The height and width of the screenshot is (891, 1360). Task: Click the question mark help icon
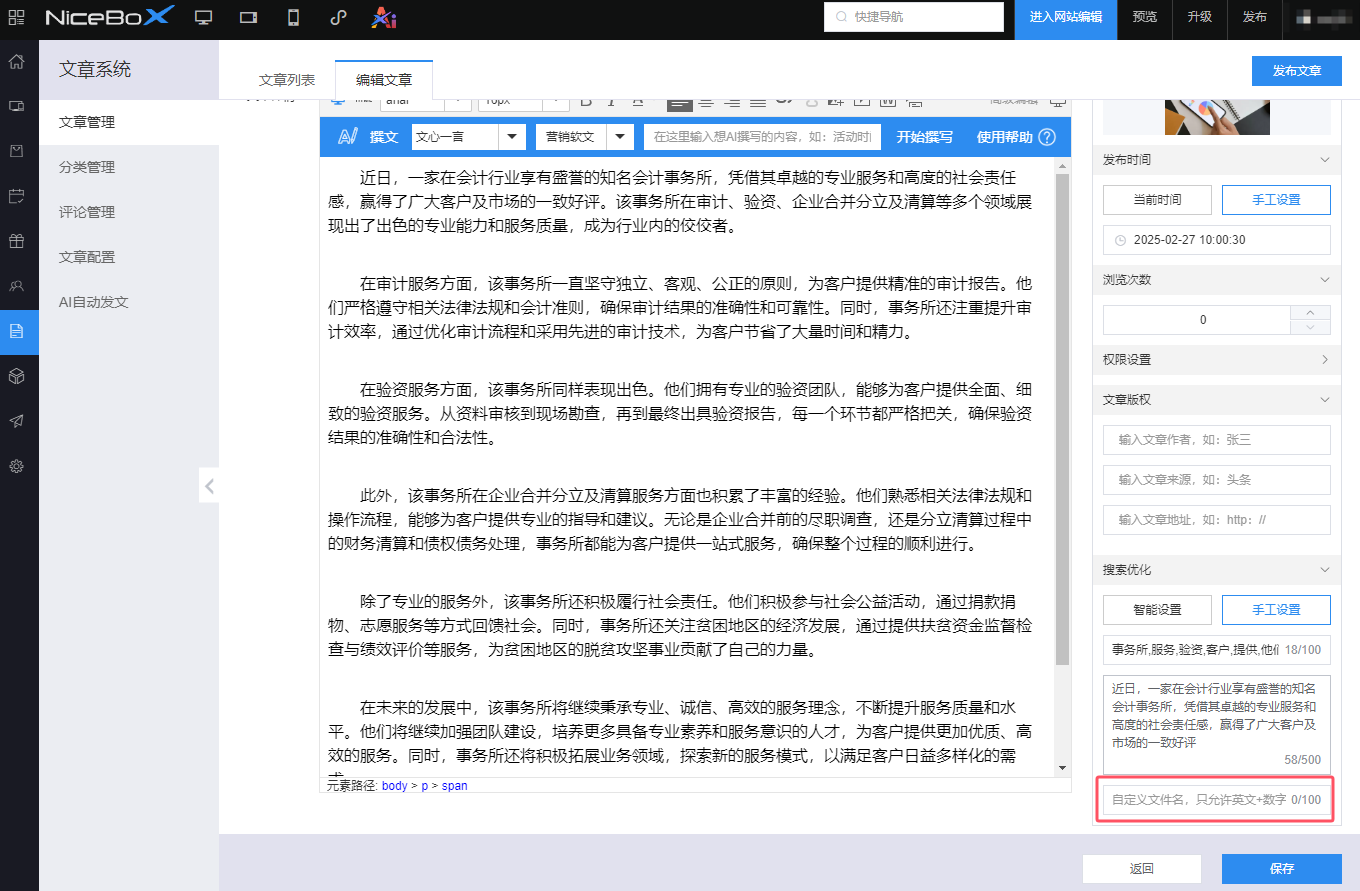(x=1047, y=137)
